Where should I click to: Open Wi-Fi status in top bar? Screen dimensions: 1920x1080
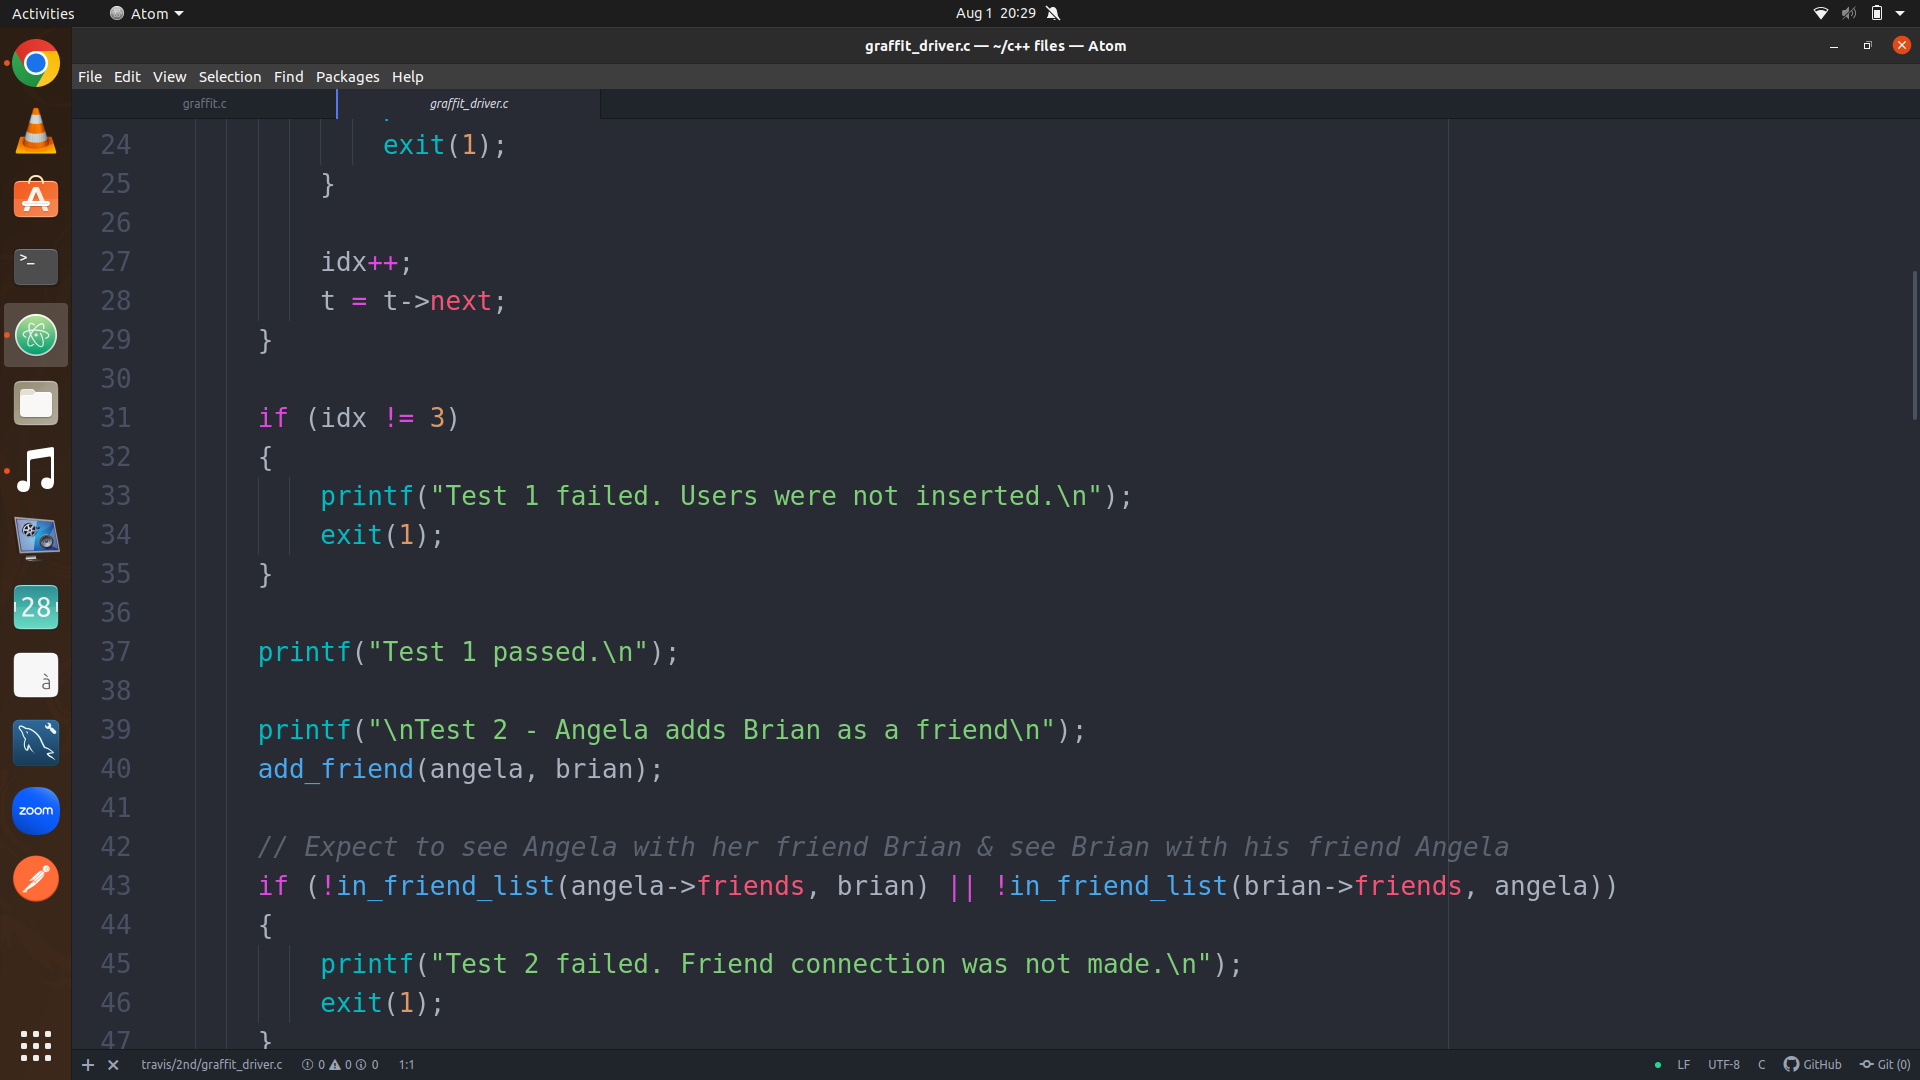pos(1821,13)
